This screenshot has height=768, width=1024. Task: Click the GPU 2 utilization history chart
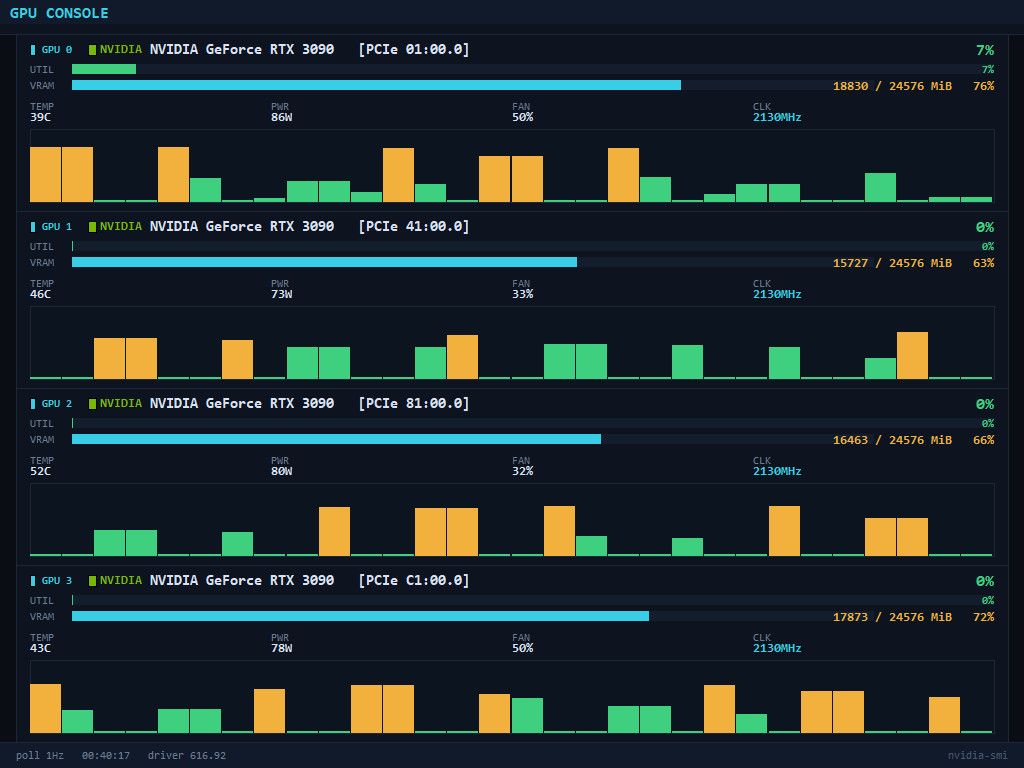[x=512, y=520]
